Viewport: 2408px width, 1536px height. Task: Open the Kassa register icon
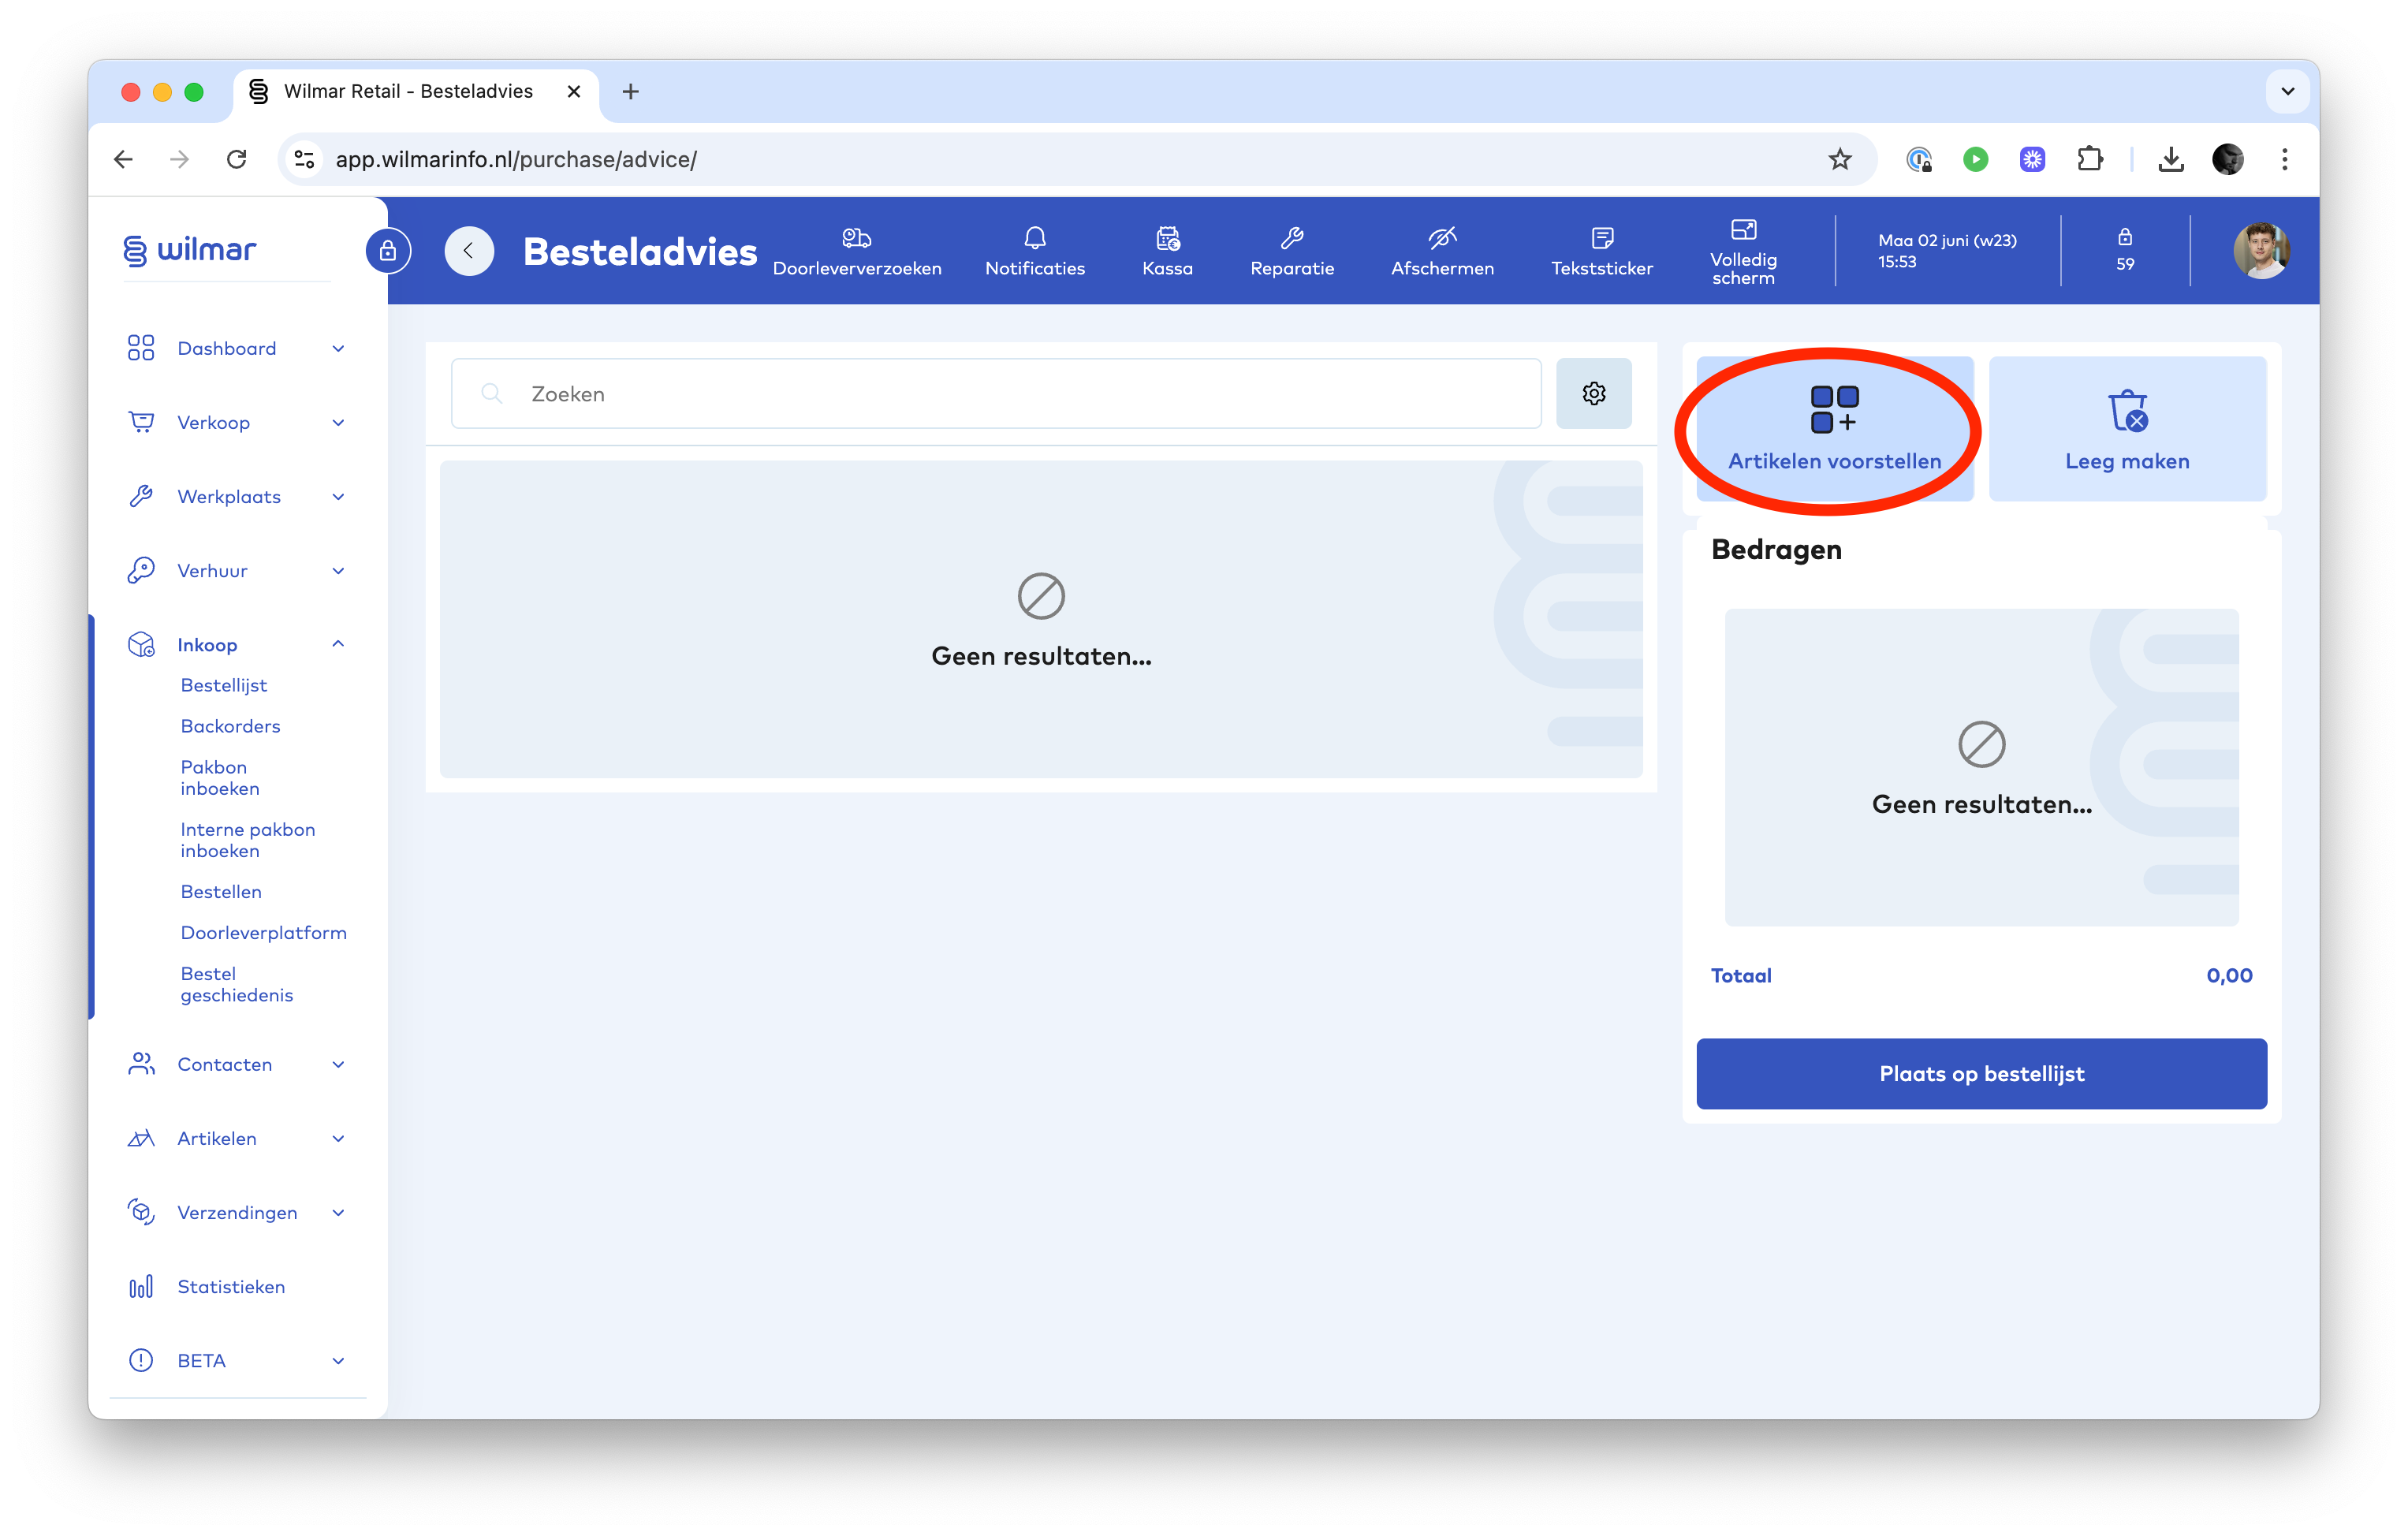coord(1167,250)
